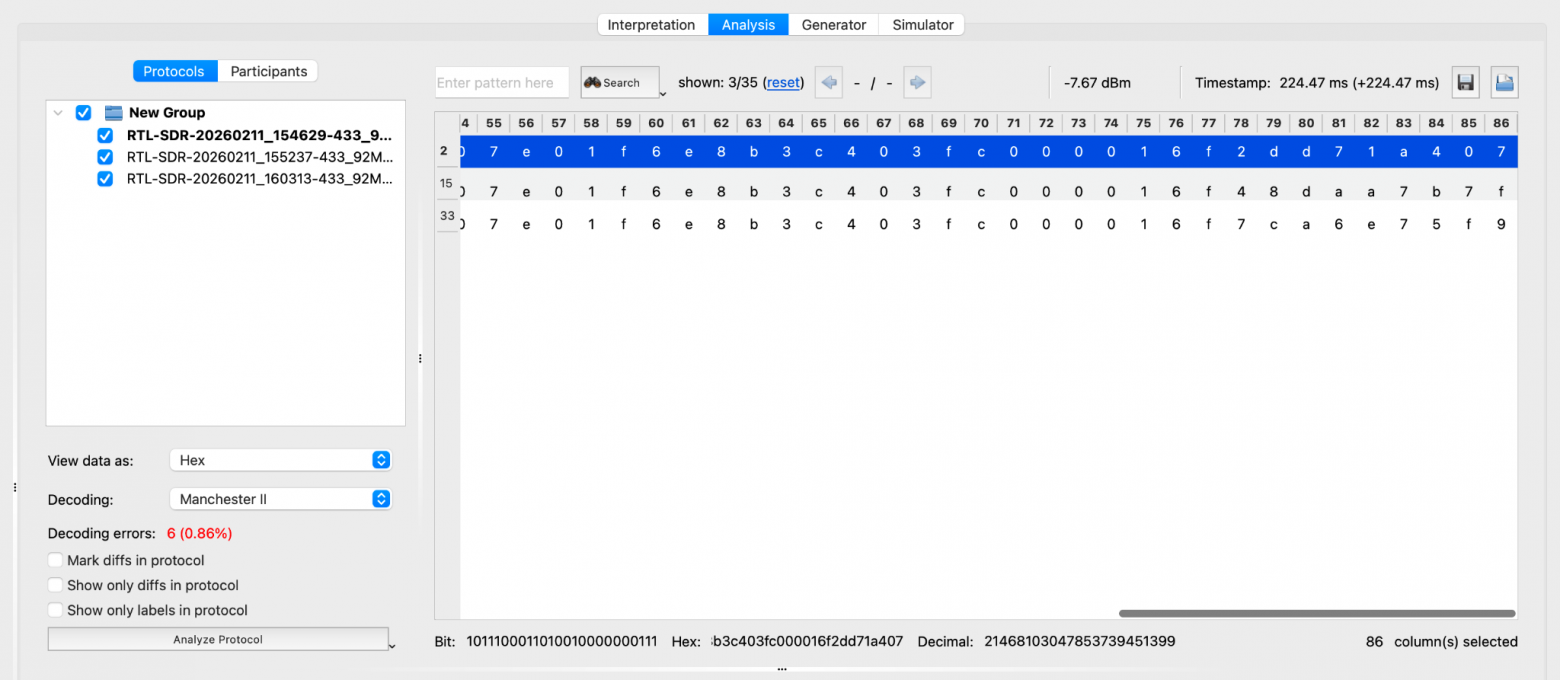This screenshot has width=1560, height=680.
Task: Go to previous search result arrow
Action: pos(829,83)
